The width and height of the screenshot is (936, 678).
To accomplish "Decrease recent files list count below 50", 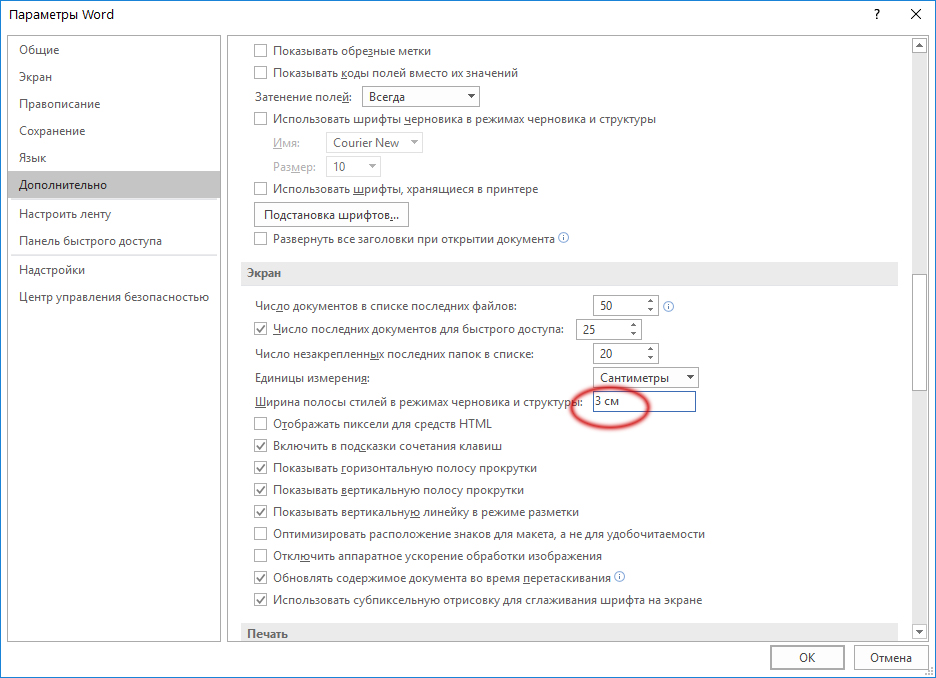I will coord(650,310).
